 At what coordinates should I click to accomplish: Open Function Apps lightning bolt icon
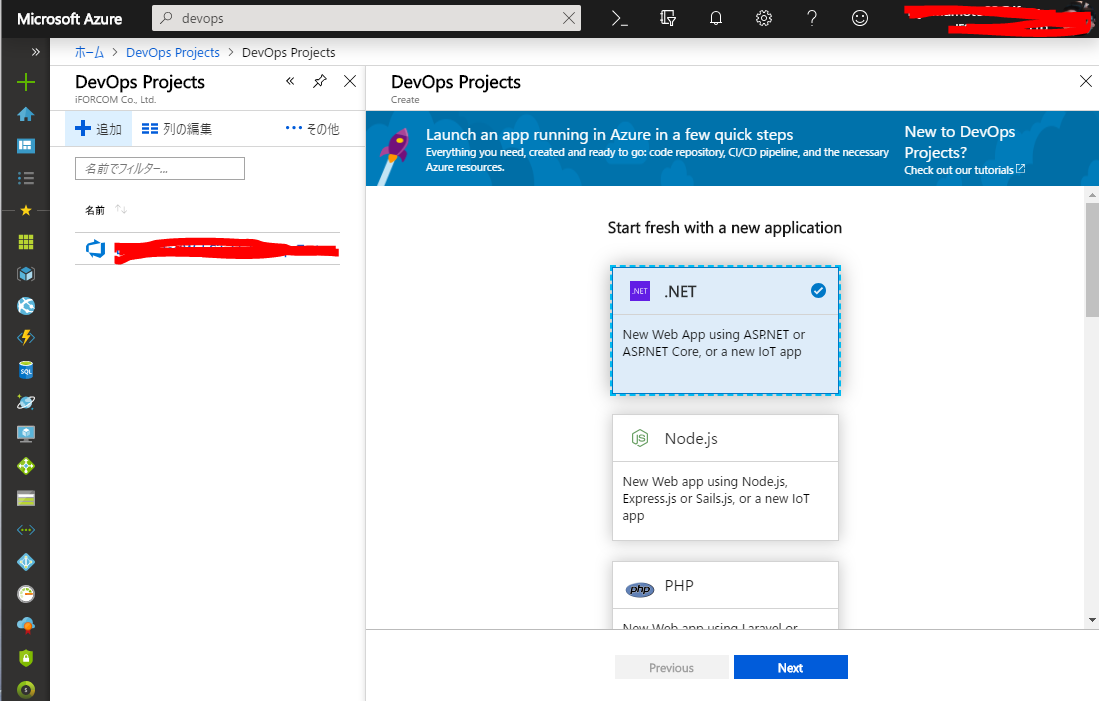click(x=26, y=338)
